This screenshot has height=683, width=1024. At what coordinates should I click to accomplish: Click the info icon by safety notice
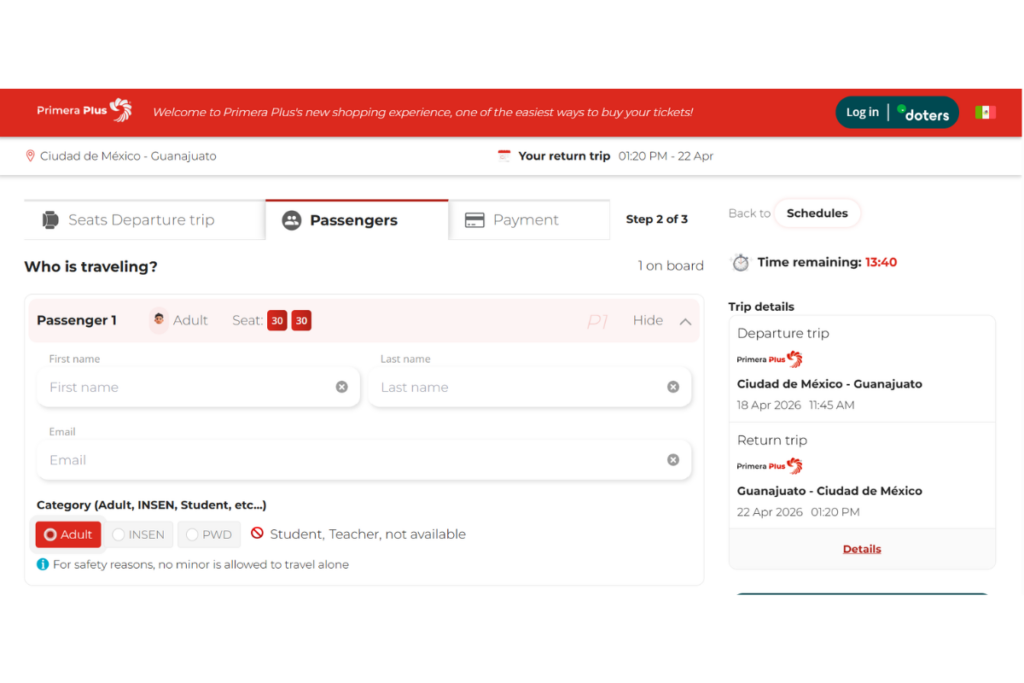(43, 565)
